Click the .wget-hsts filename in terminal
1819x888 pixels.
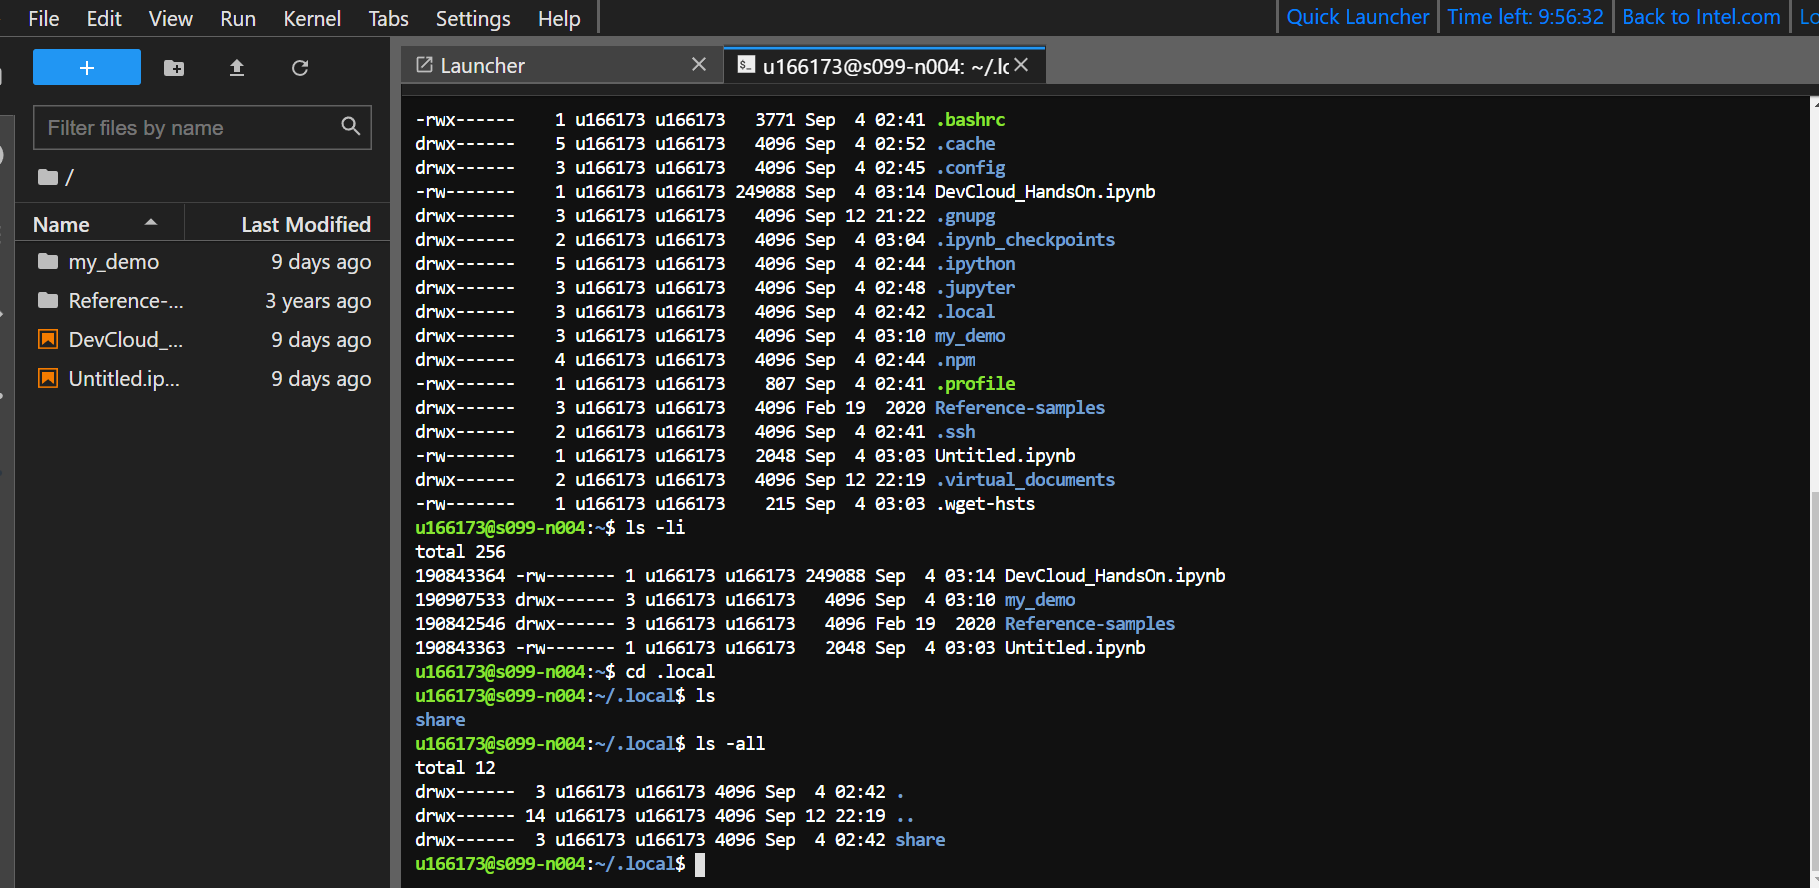pos(985,504)
